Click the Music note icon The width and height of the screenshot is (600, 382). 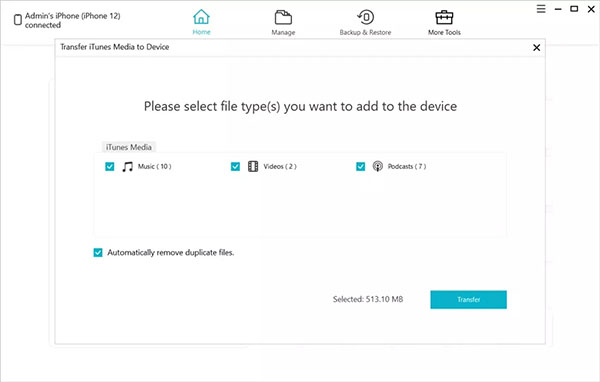click(x=127, y=167)
